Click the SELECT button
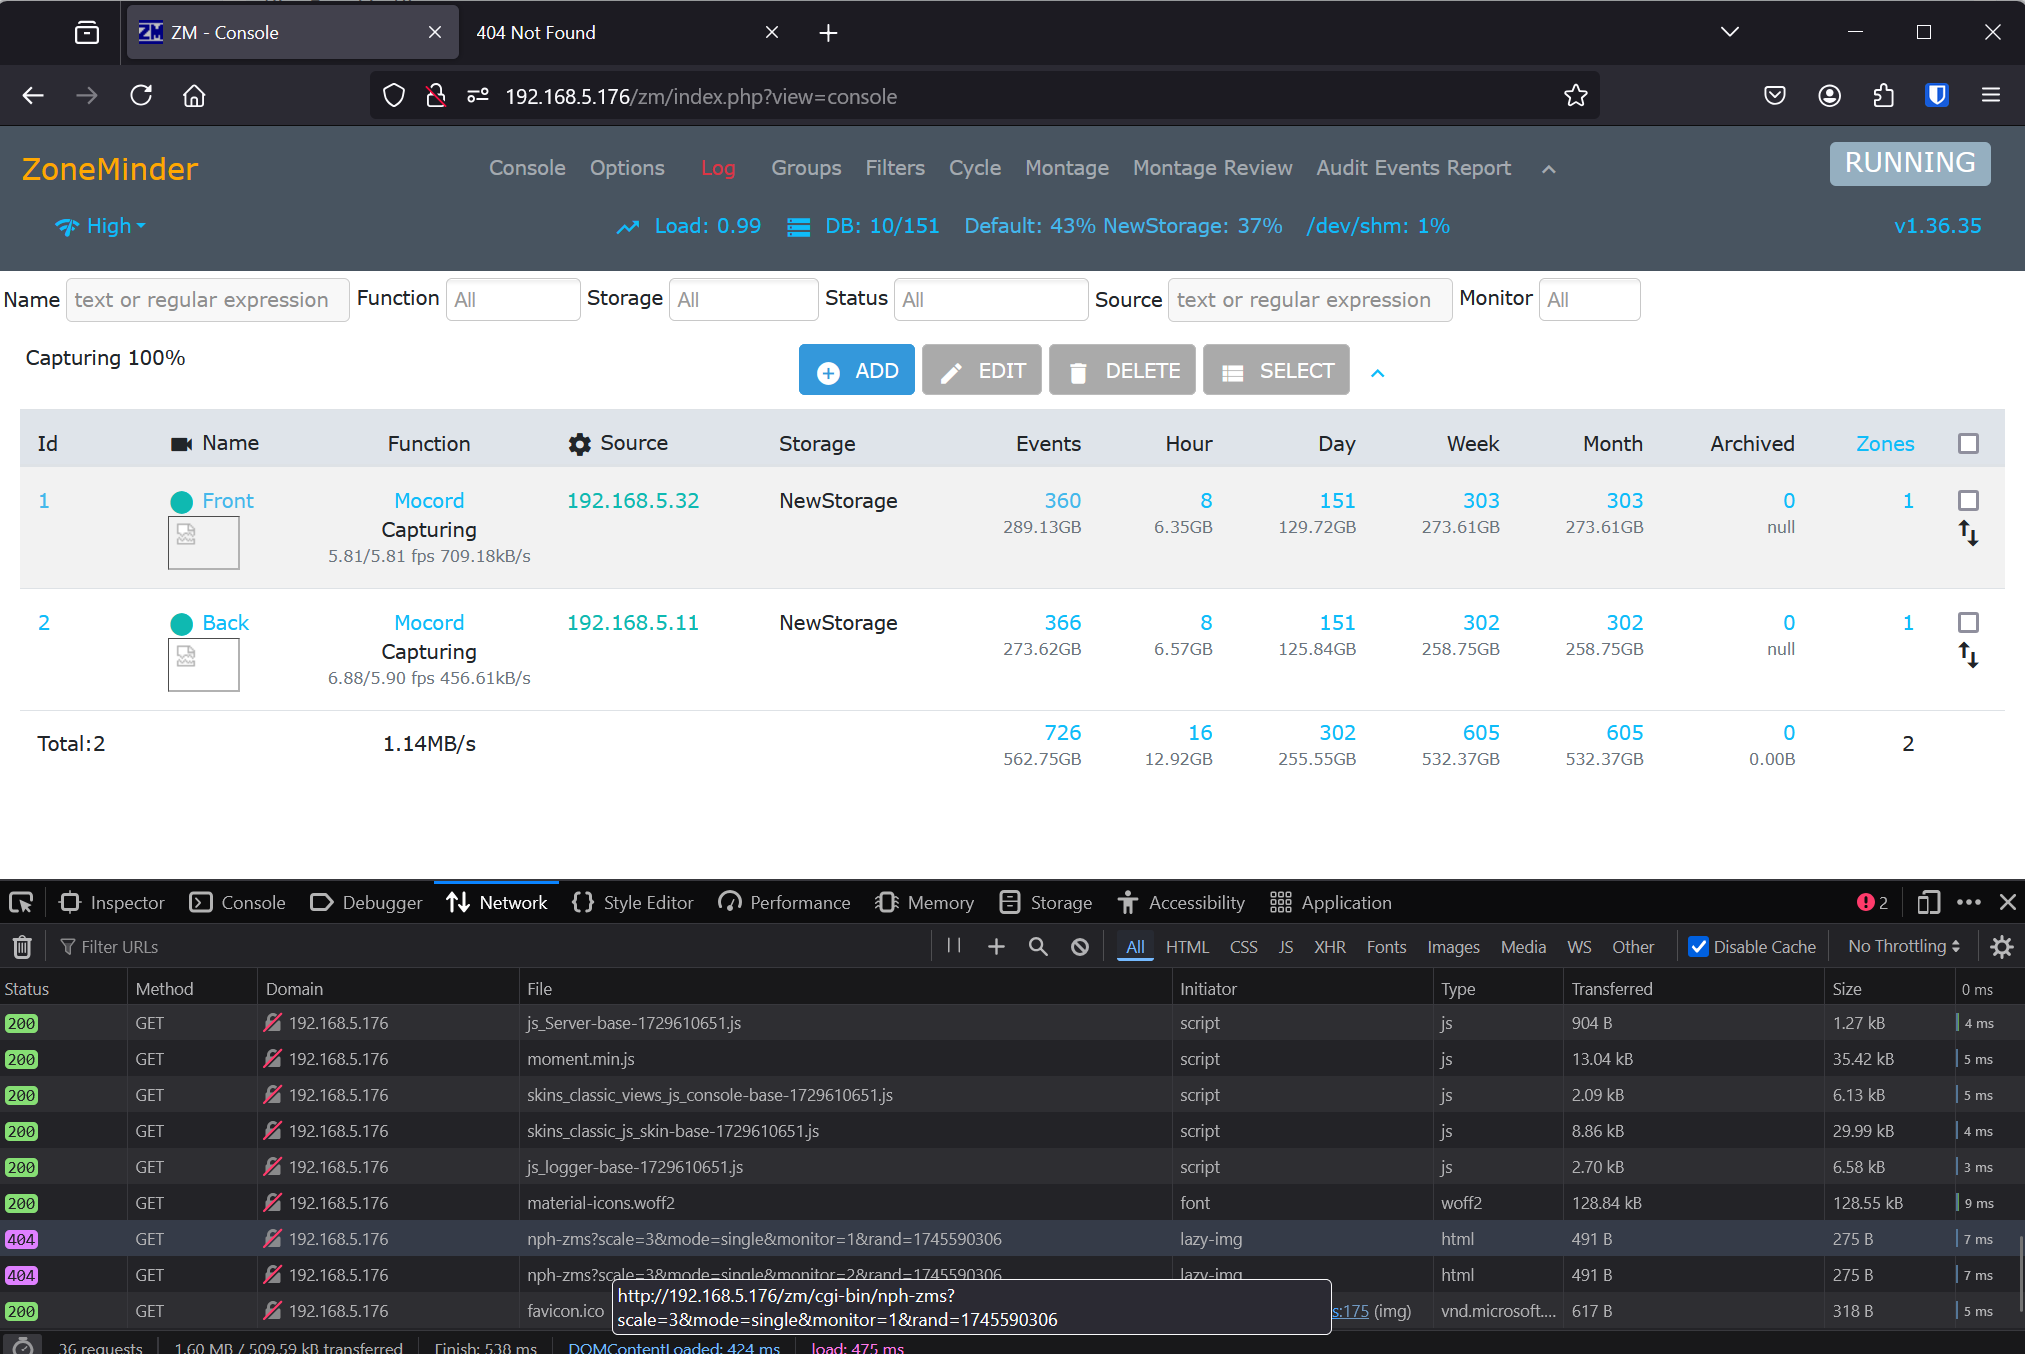 coord(1276,370)
